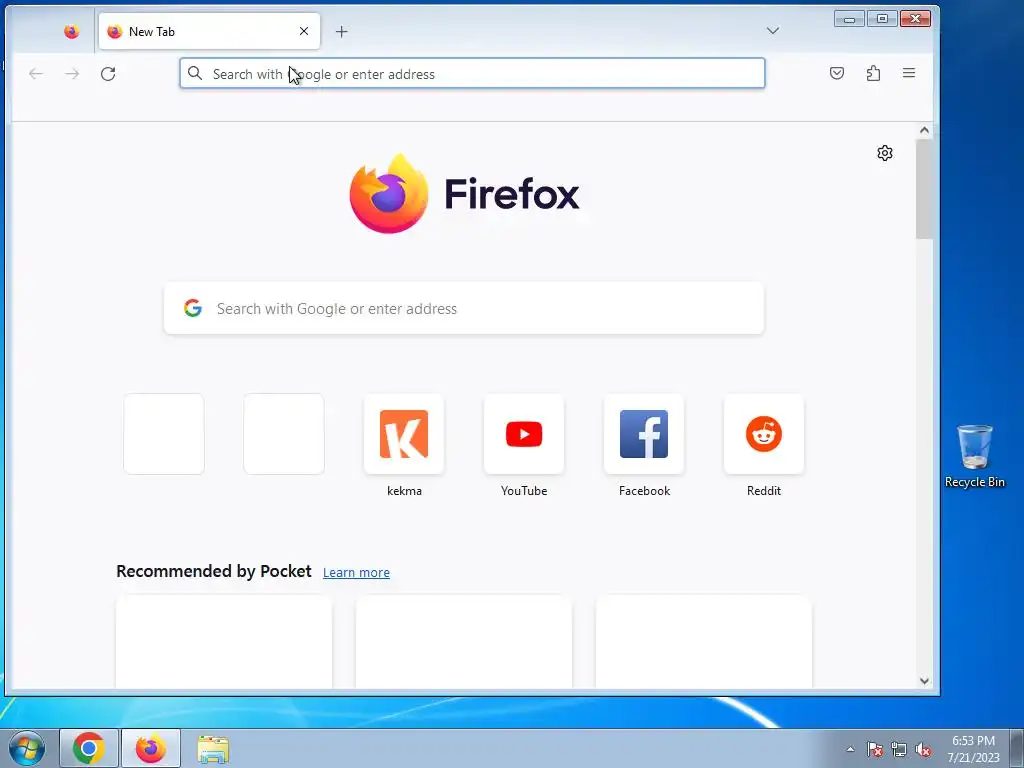Screen dimensions: 1024x768
Task: Open the volume speaker tray icon
Action: point(923,749)
